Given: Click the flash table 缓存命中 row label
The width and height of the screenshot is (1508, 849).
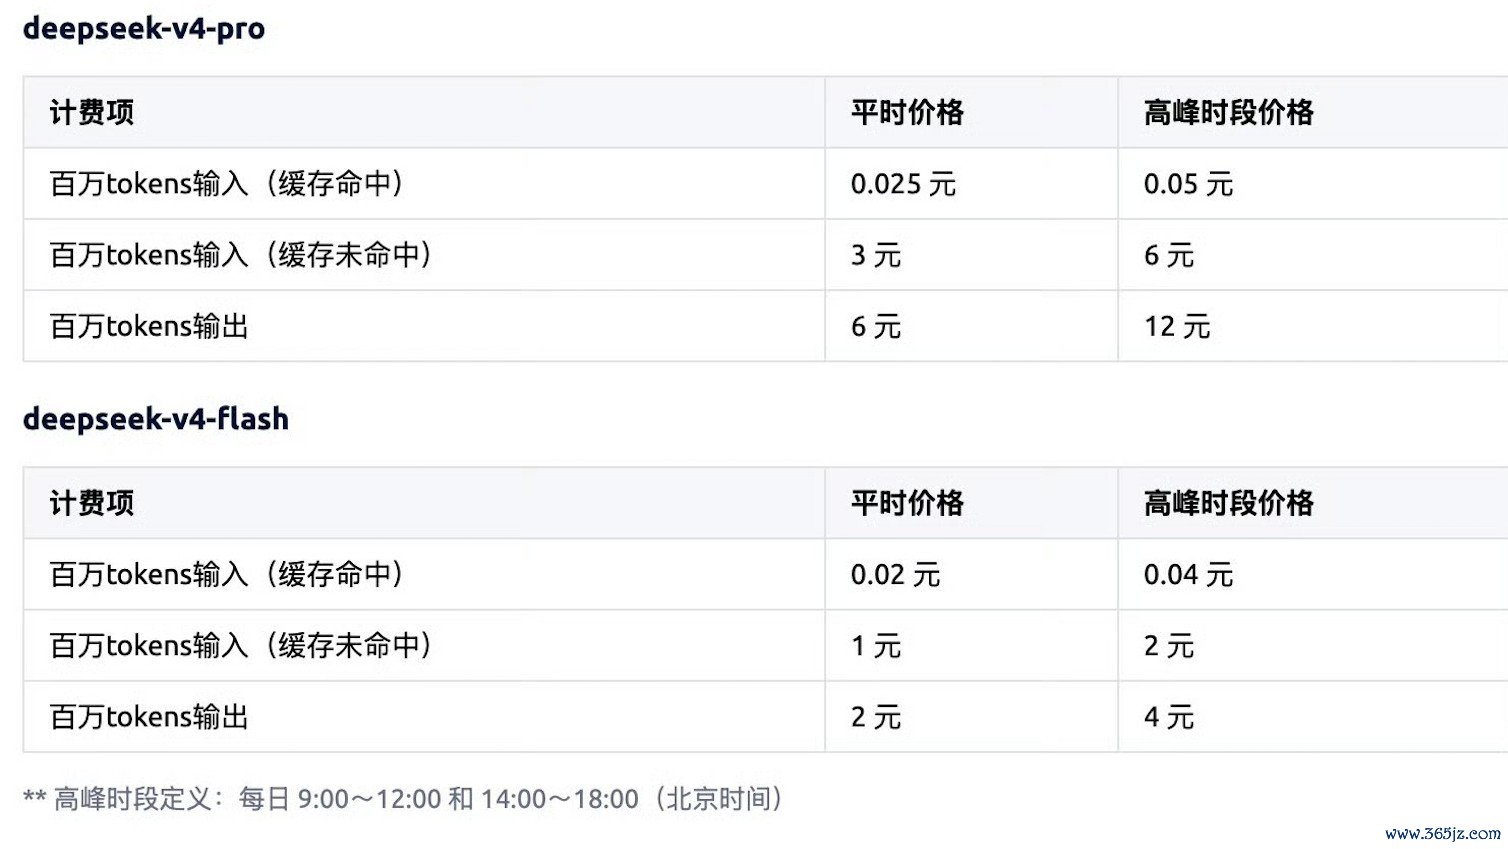Looking at the screenshot, I should [x=227, y=574].
